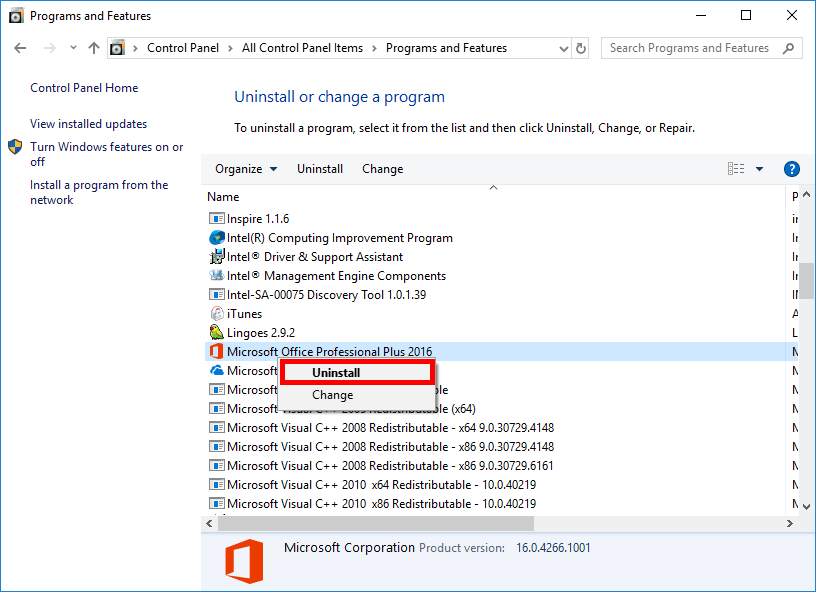This screenshot has height=592, width=816.
Task: Click the horizontal scrollbar left arrow
Action: [x=209, y=523]
